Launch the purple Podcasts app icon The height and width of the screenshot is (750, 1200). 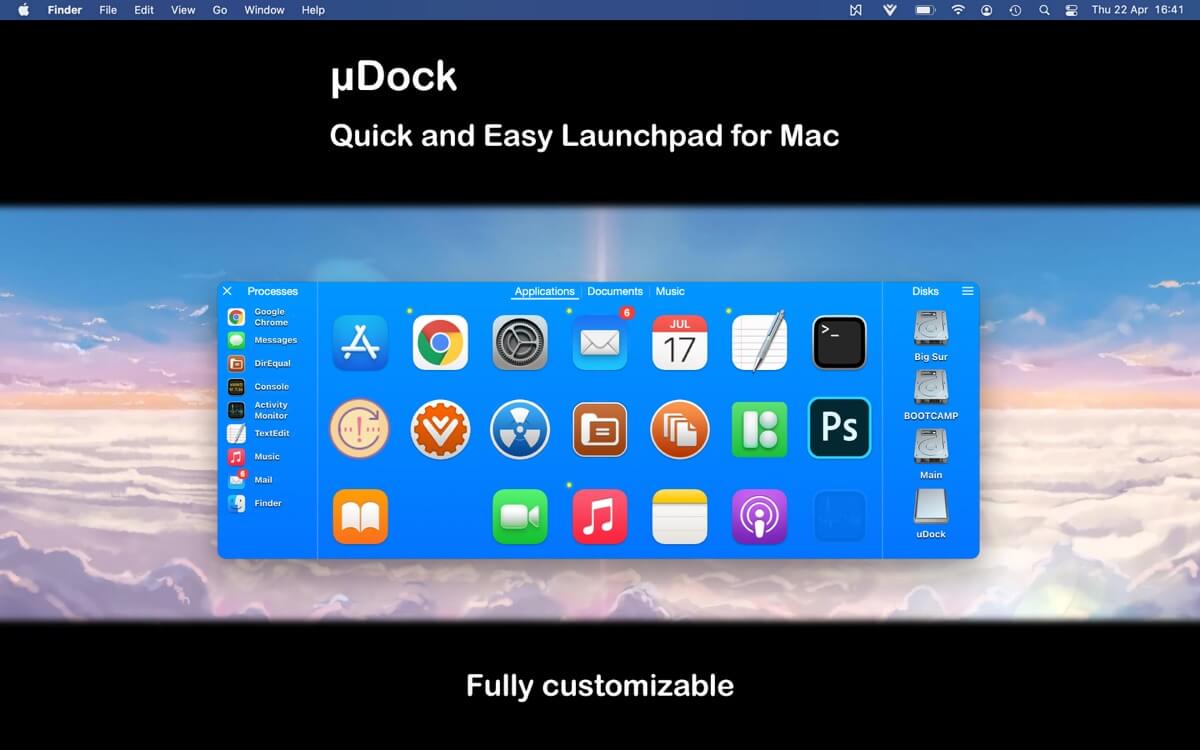point(760,517)
